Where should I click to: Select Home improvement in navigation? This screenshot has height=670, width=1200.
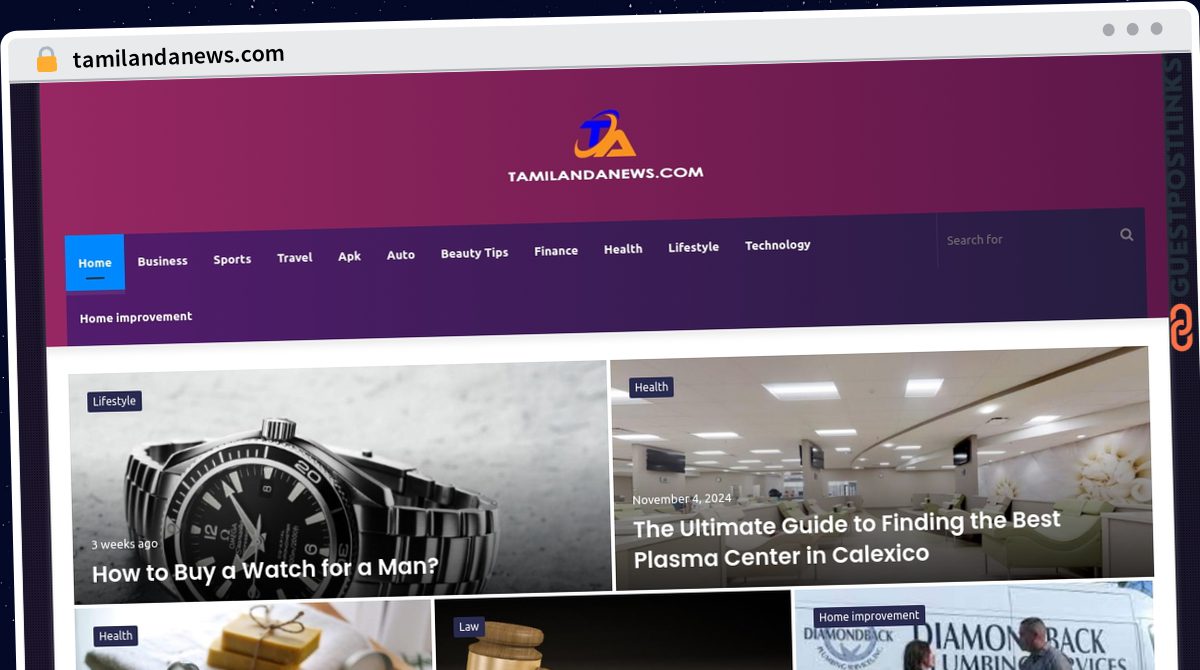(136, 317)
